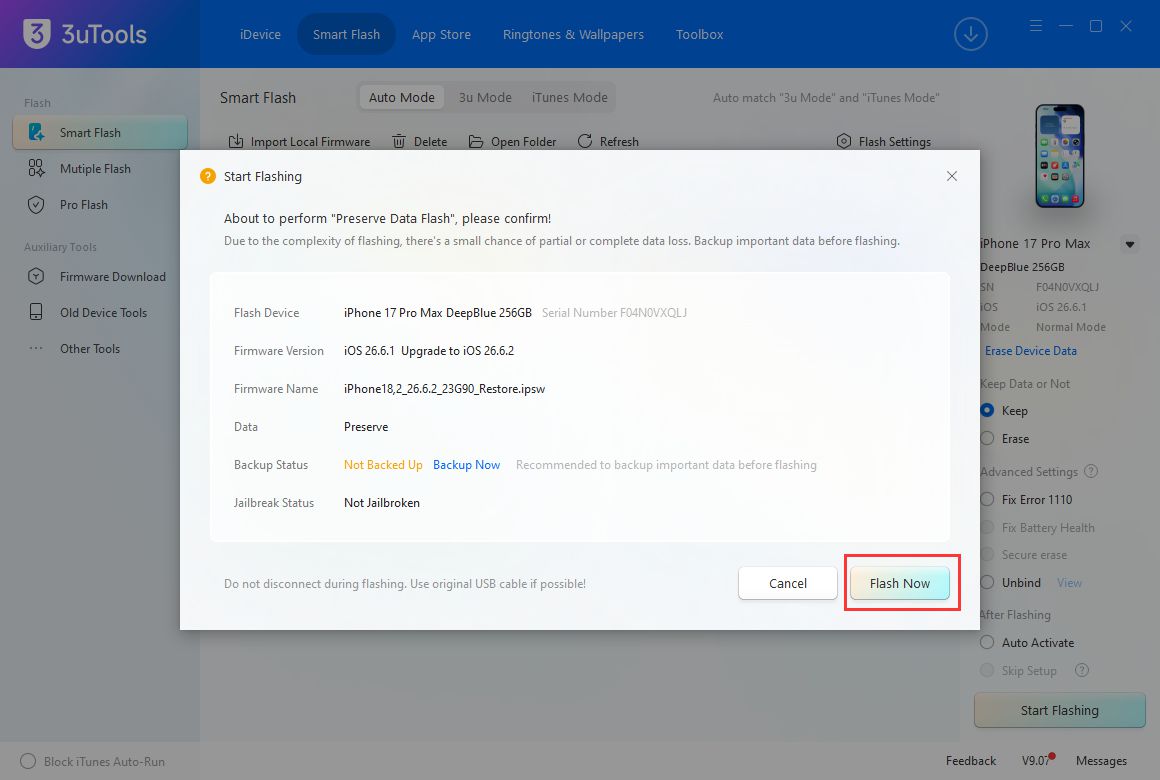Click the Backup Now link
Screen dimensions: 1160x780
coord(466,465)
